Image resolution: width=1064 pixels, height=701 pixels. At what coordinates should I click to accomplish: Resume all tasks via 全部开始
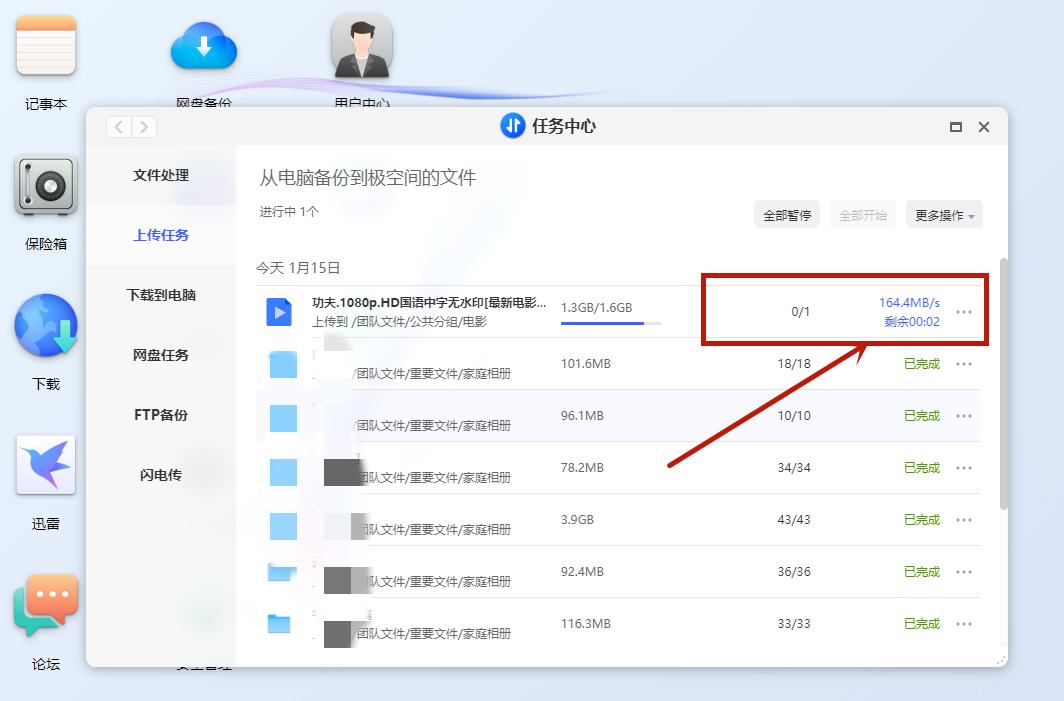[x=862, y=214]
